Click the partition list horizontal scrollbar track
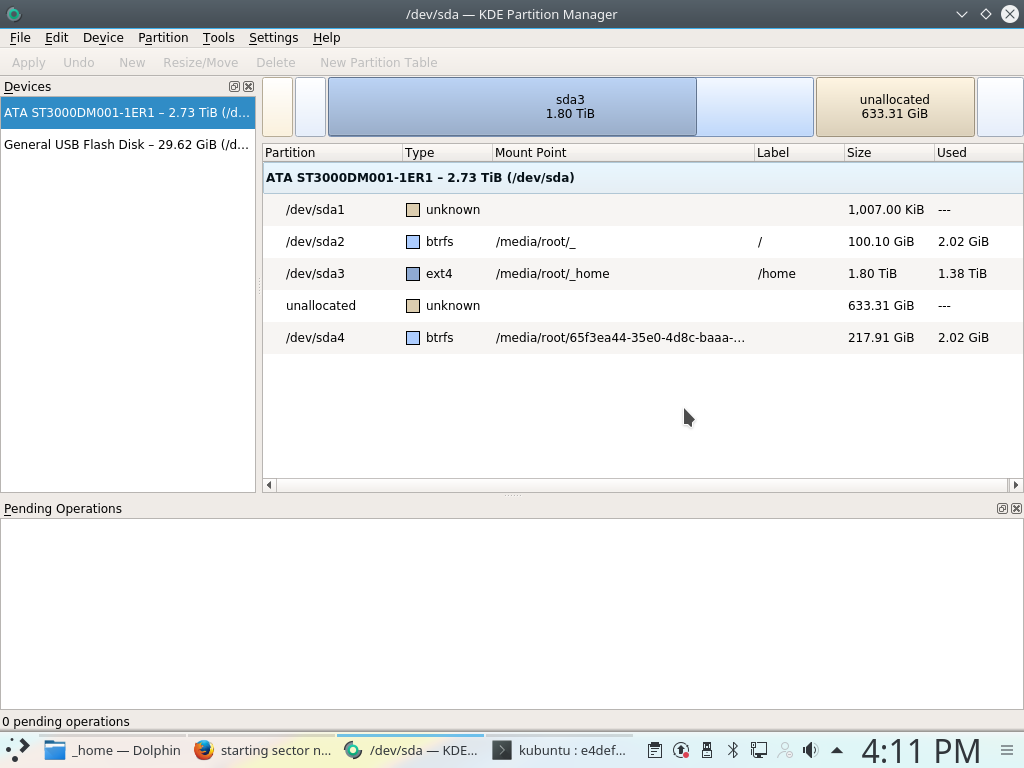The image size is (1024, 768). (643, 485)
